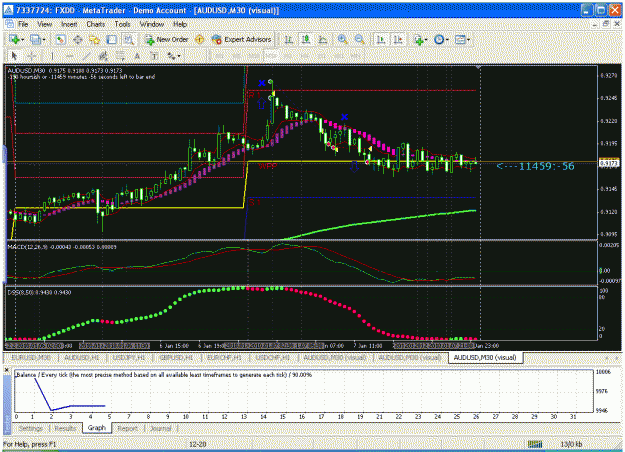Click the 0.9173 current price label
625x452 pixels.
[x=609, y=163]
